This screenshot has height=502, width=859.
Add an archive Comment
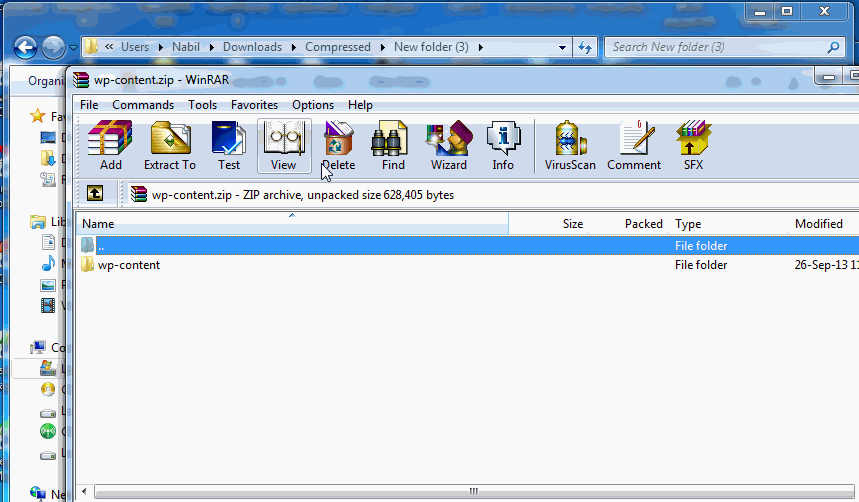point(634,145)
